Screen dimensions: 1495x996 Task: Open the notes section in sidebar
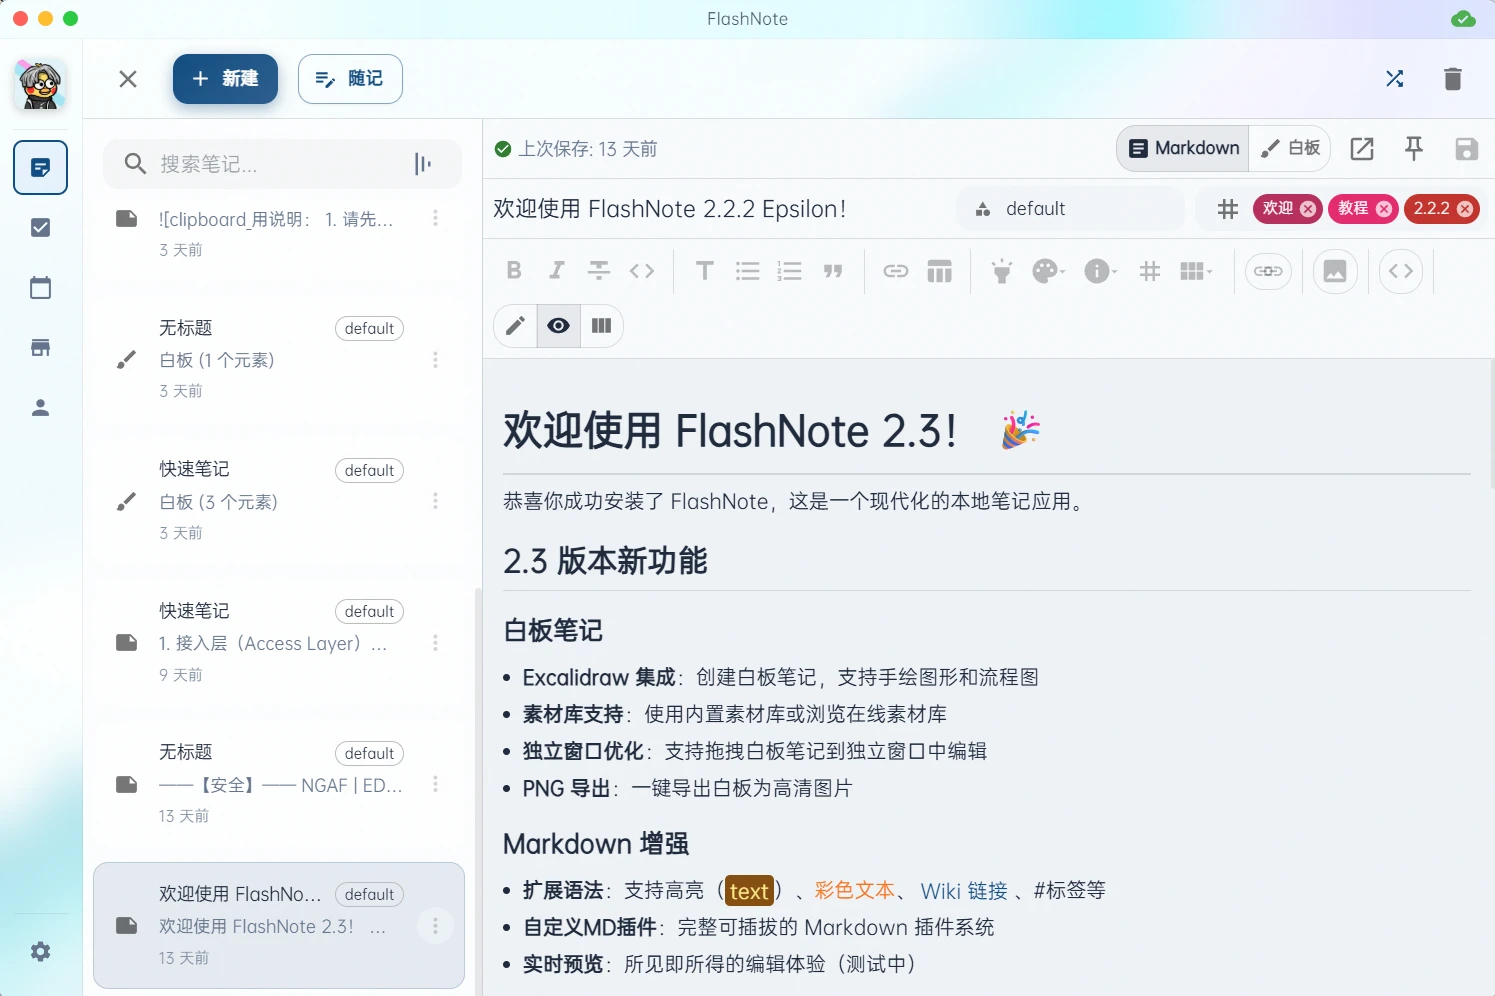[x=40, y=168]
